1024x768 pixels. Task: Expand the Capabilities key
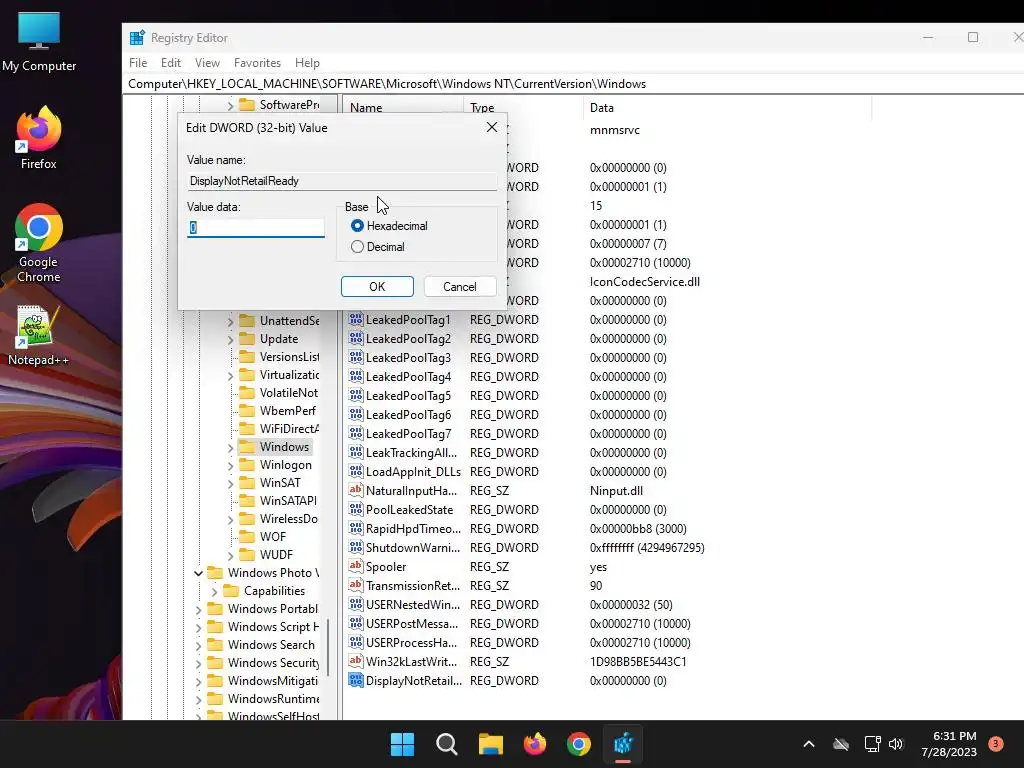click(x=214, y=592)
